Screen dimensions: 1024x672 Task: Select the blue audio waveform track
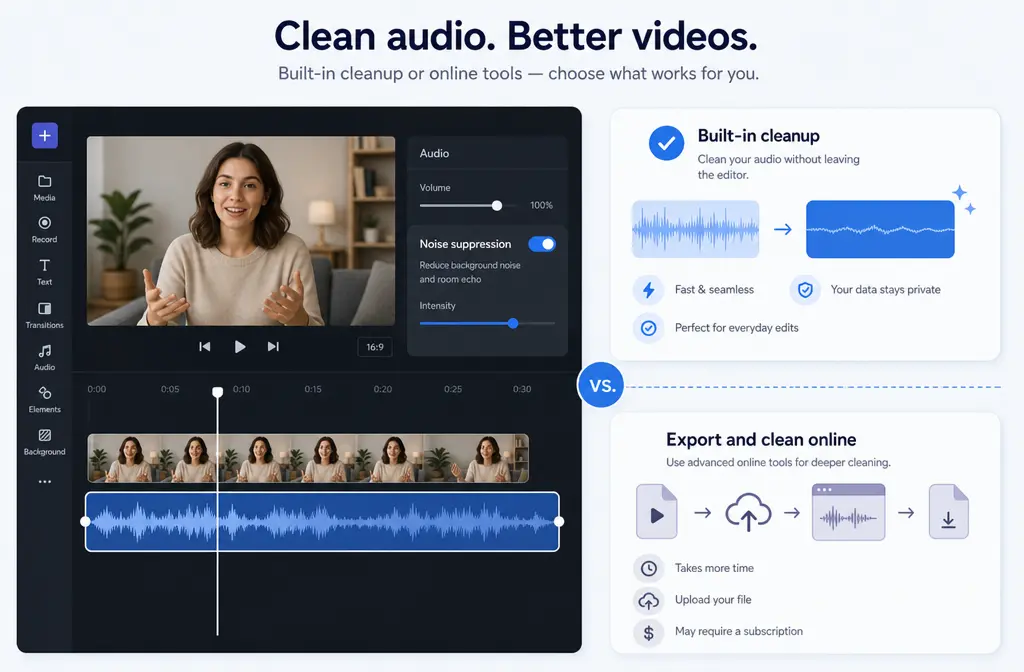click(x=322, y=522)
